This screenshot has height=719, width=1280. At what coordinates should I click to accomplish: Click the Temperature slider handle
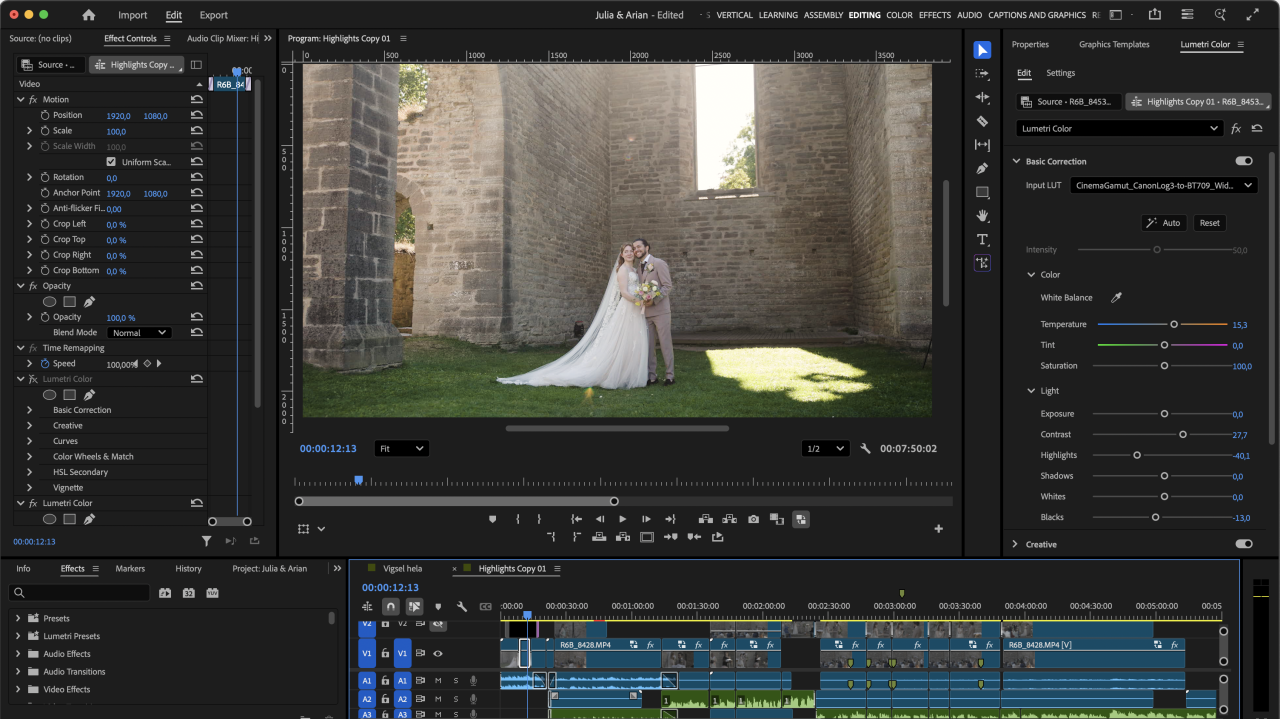[1174, 325]
